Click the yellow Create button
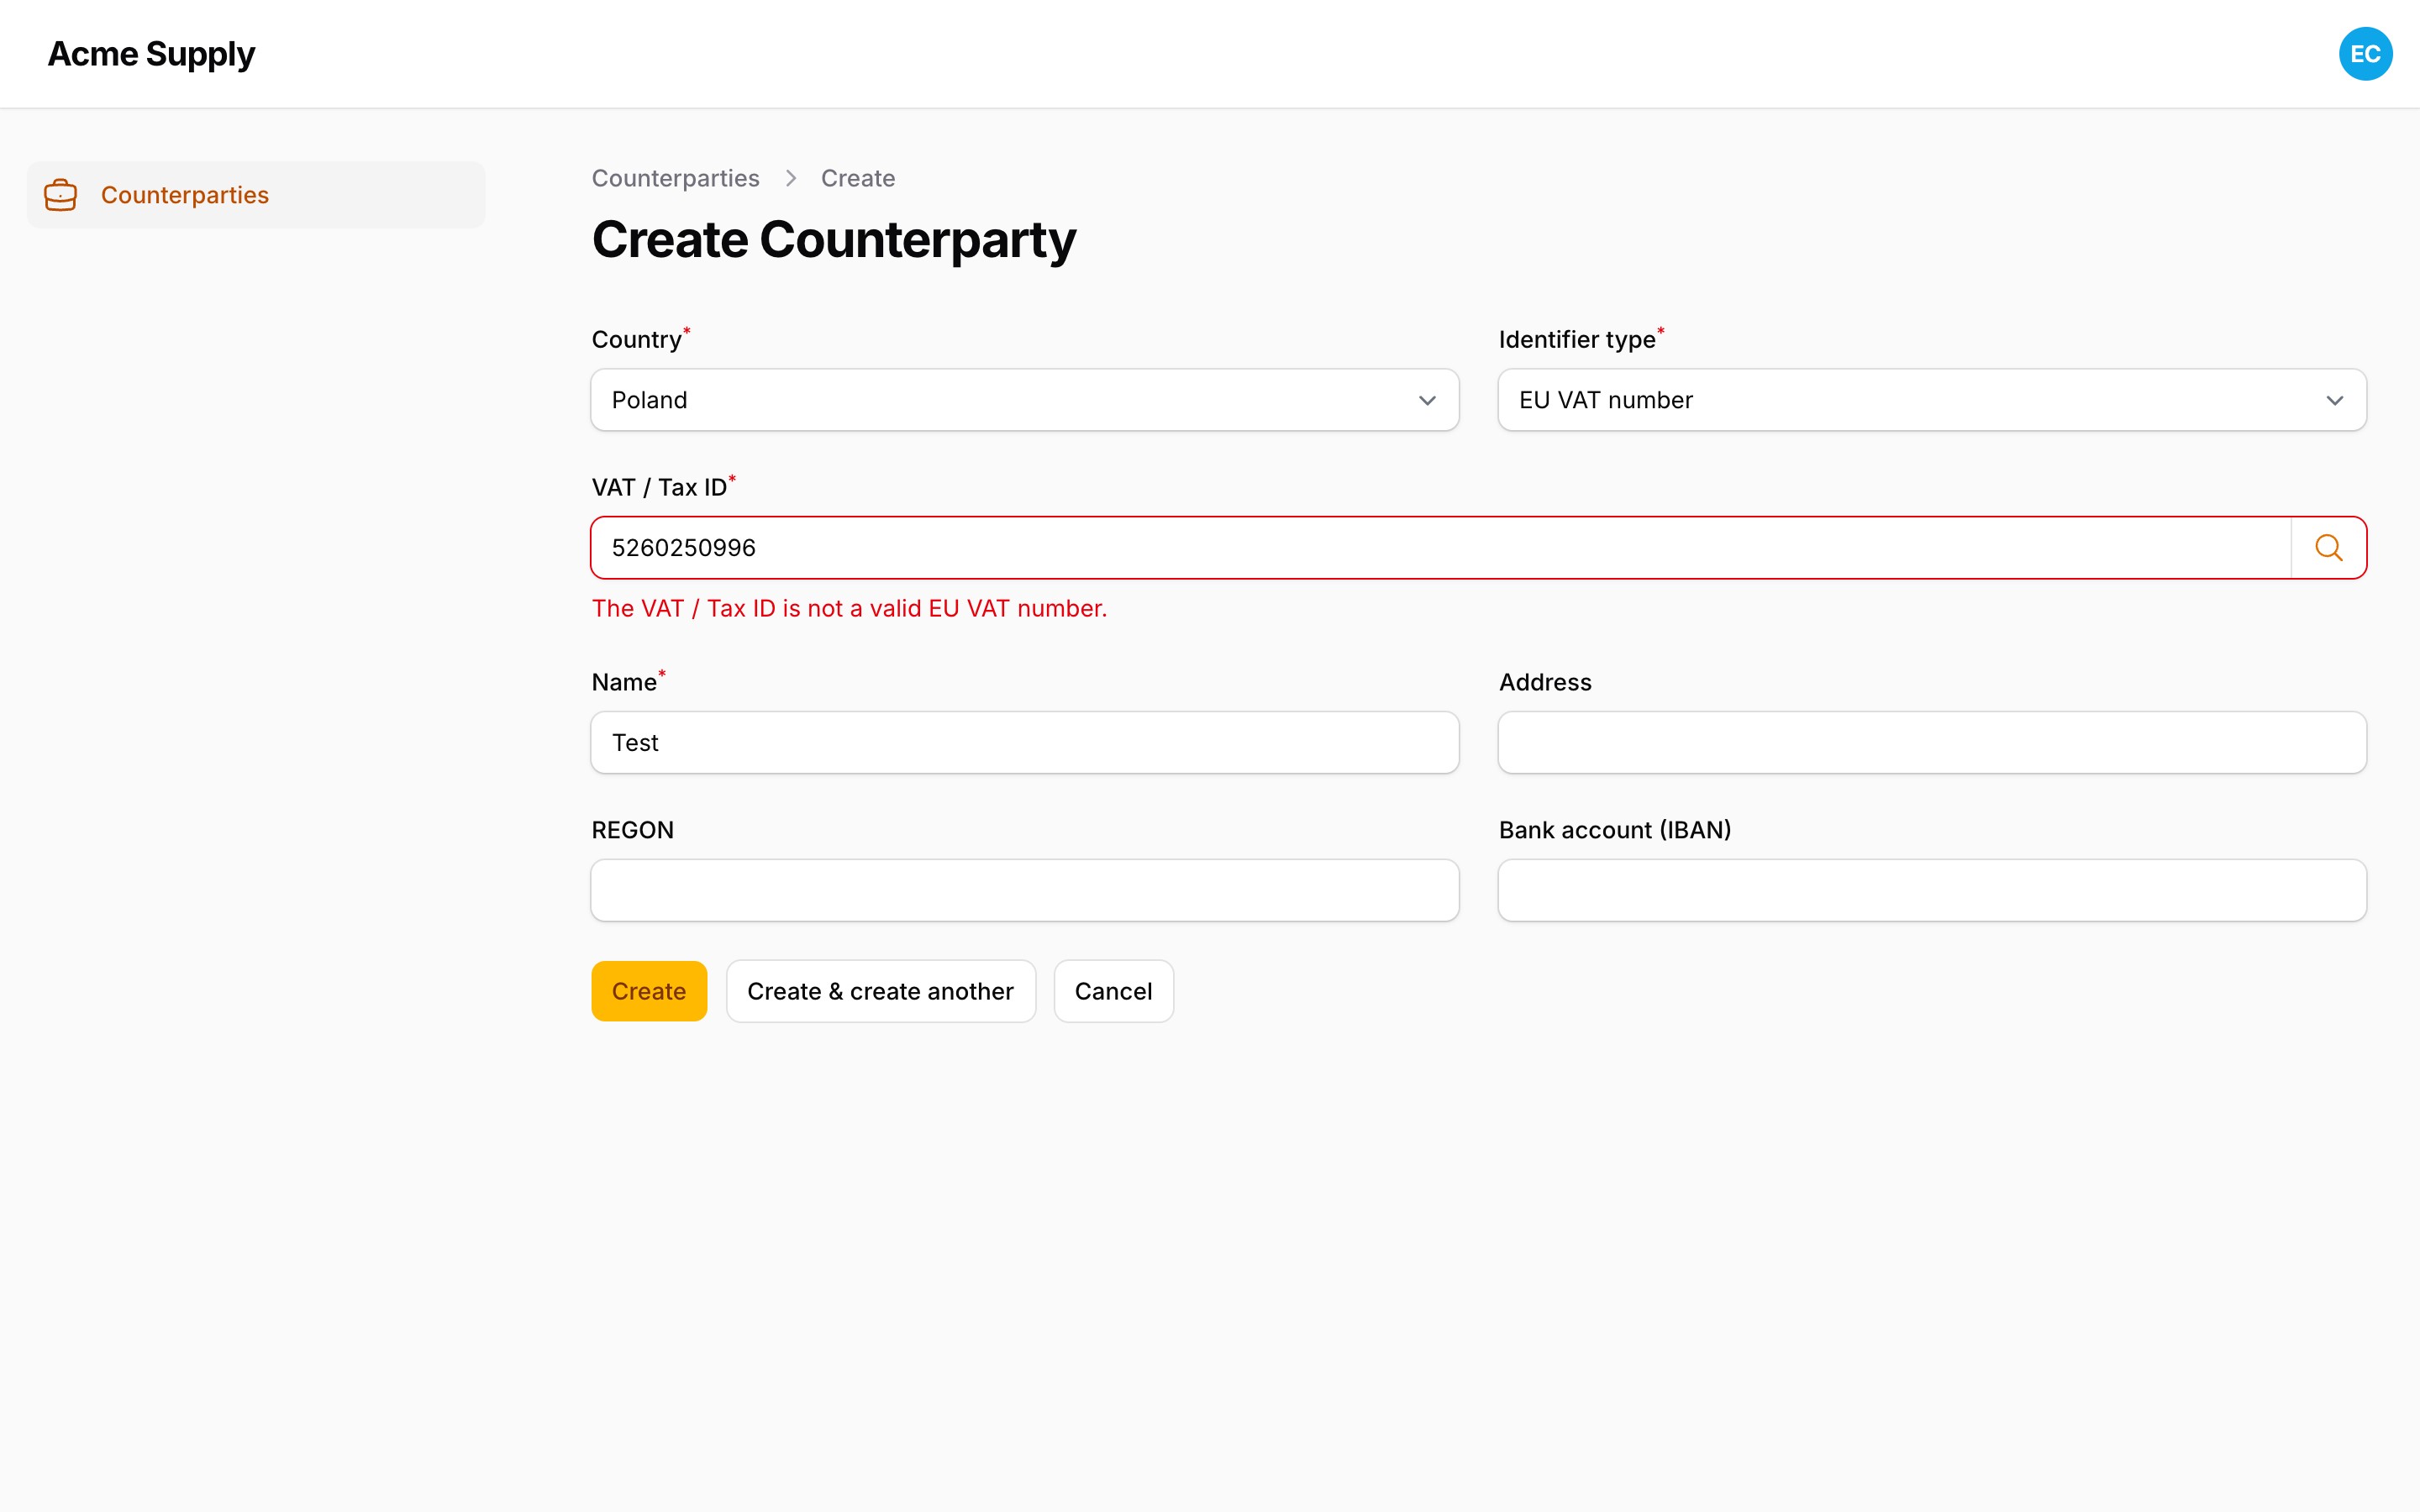 (648, 991)
